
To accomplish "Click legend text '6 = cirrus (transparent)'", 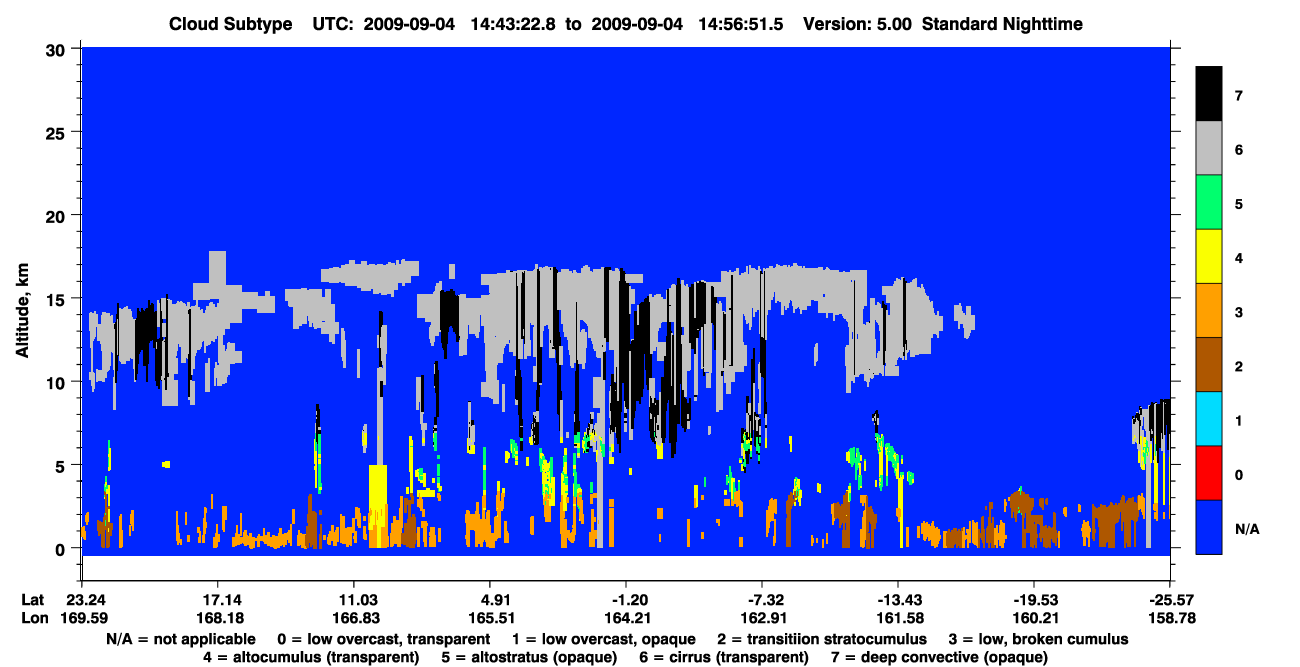I will [x=724, y=657].
